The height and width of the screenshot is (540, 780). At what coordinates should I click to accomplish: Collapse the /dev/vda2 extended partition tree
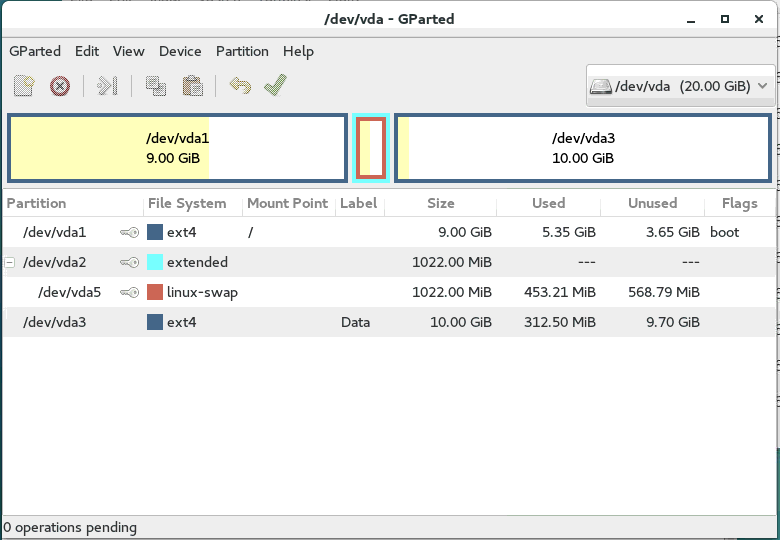tap(10, 262)
